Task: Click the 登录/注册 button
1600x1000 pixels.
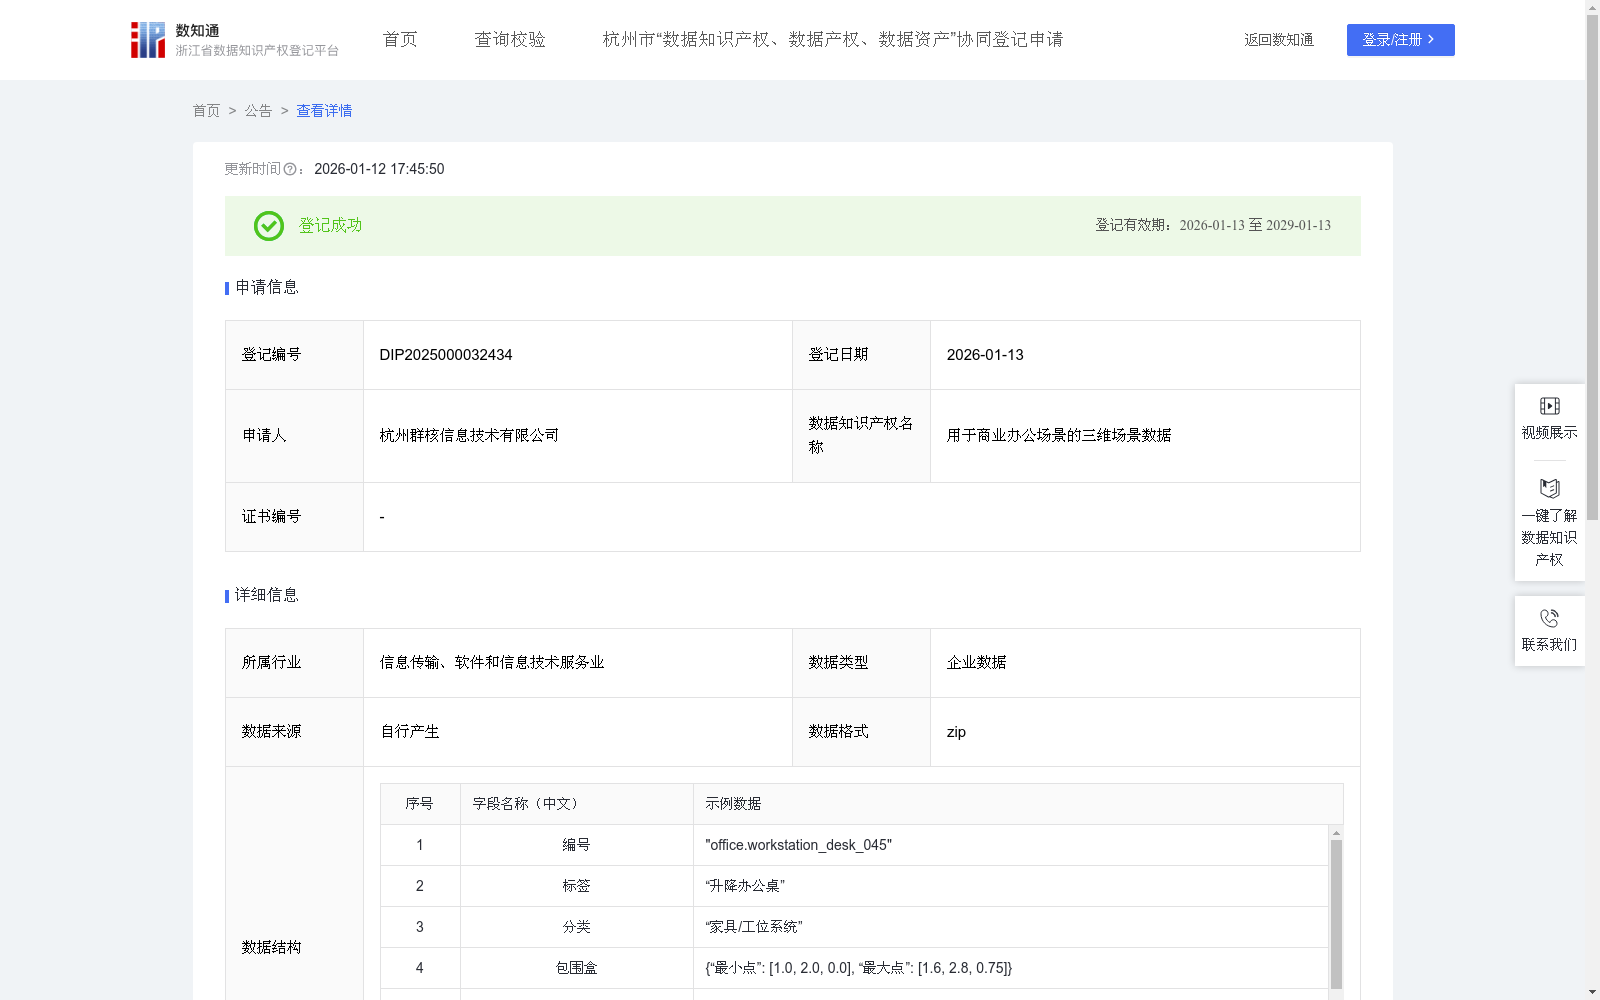Action: pyautogui.click(x=1400, y=40)
